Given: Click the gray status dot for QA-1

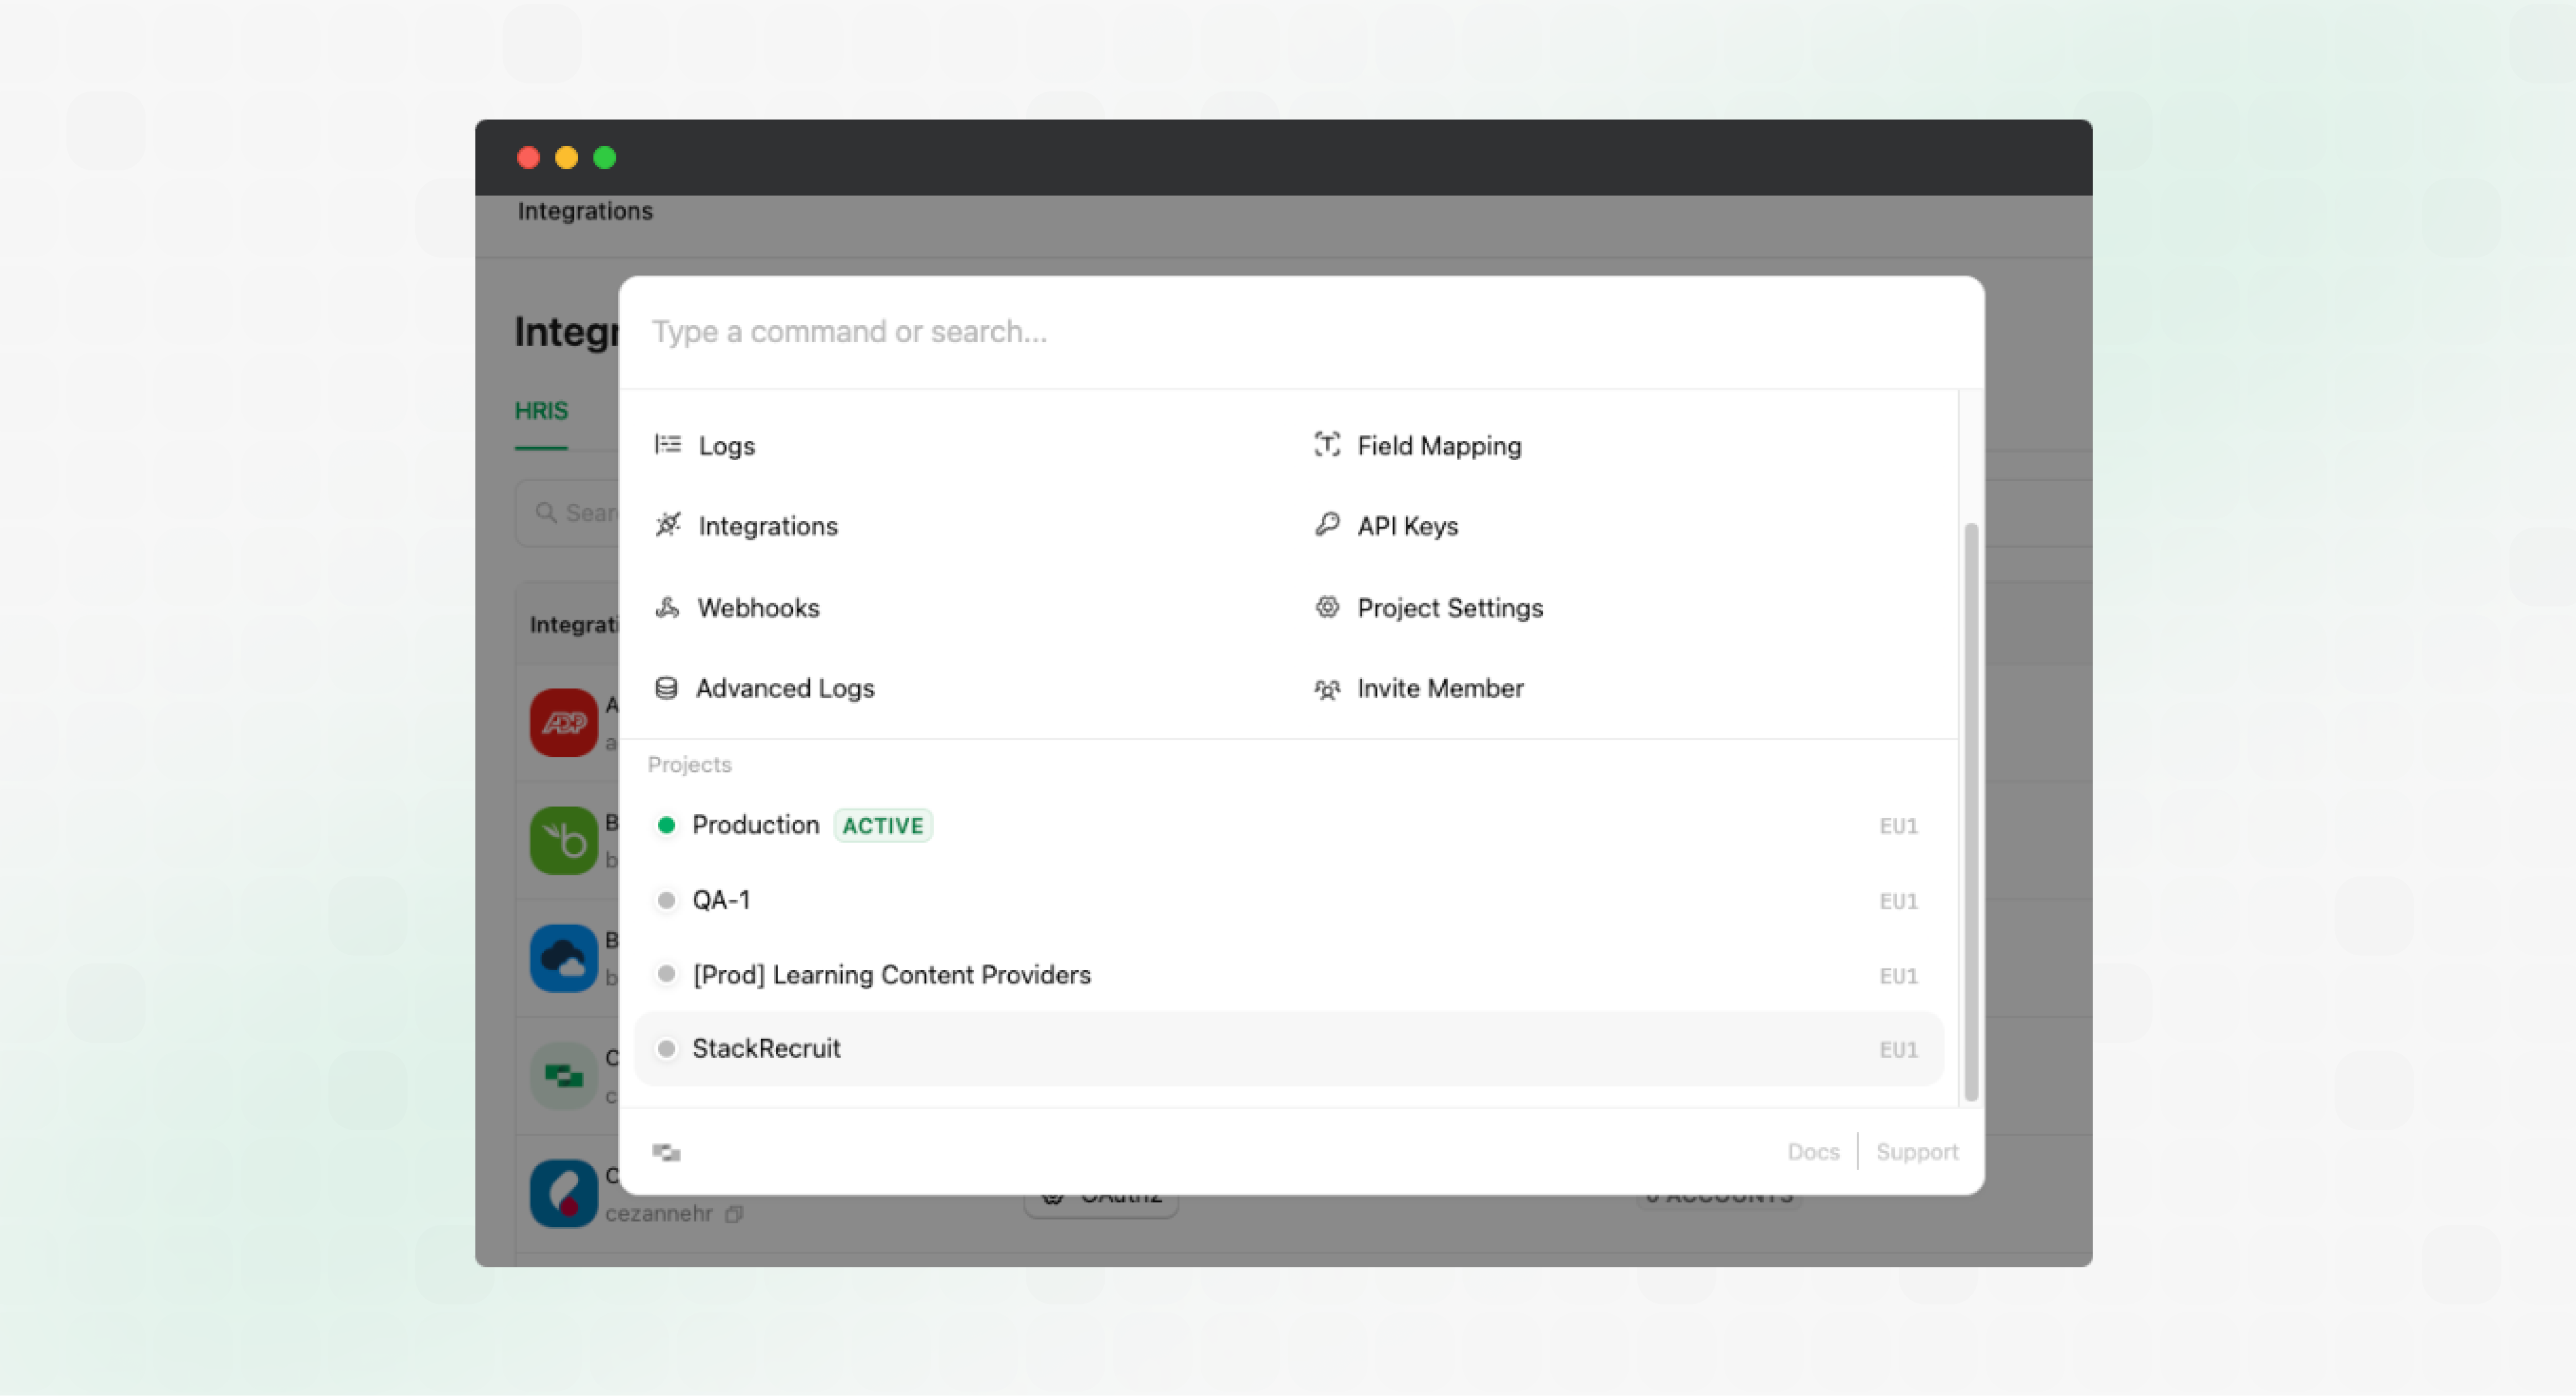Looking at the screenshot, I should click(666, 900).
